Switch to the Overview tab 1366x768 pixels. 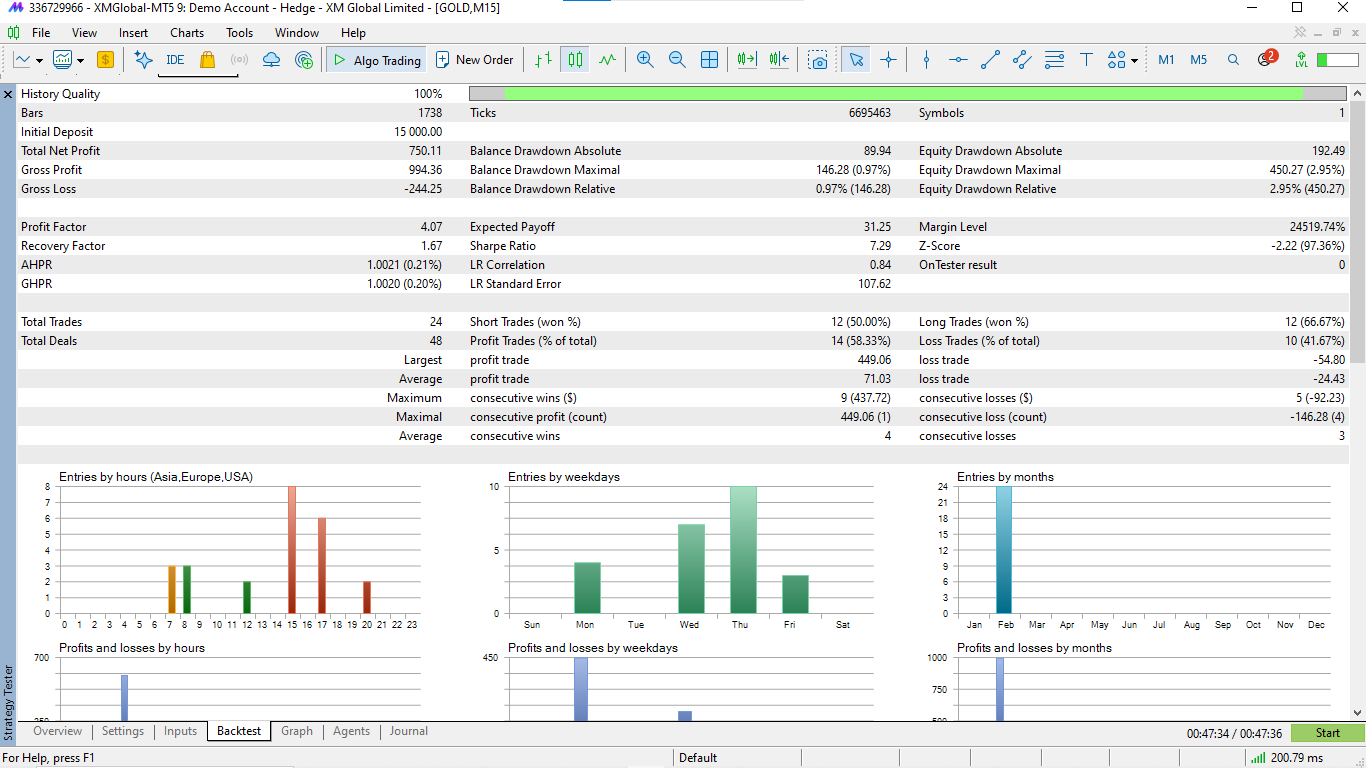coord(58,731)
